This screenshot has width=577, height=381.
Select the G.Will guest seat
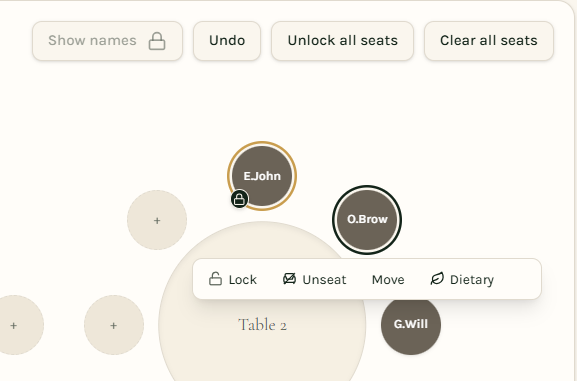click(411, 325)
